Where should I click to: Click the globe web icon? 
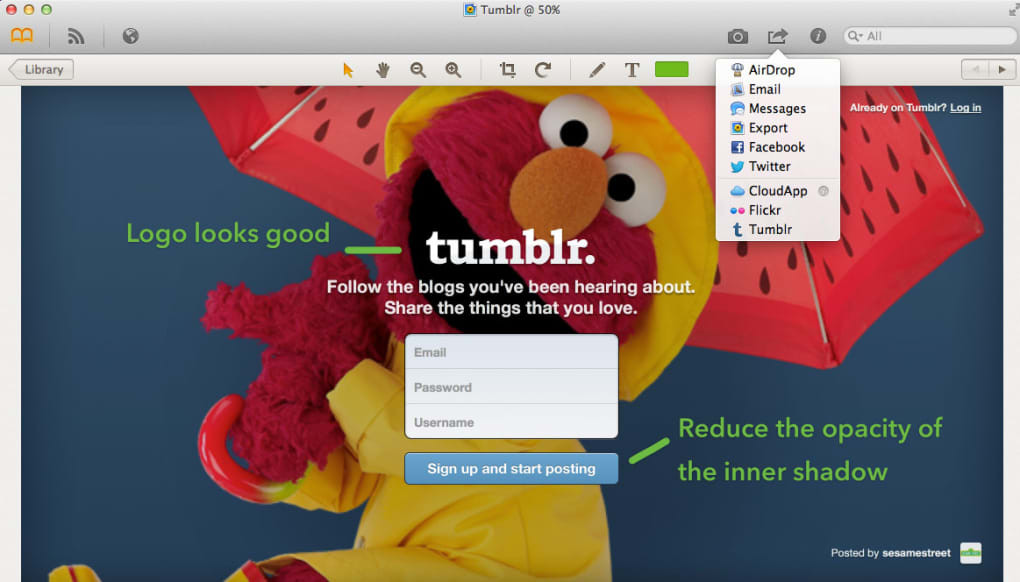[x=131, y=36]
